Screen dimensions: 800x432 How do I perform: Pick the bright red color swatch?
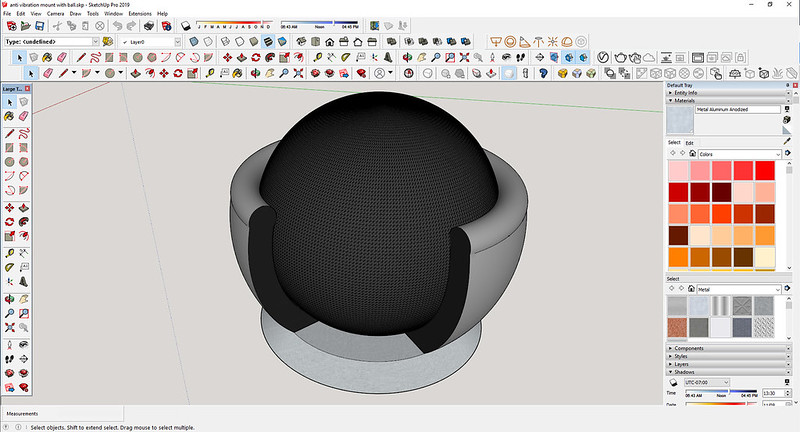(x=765, y=170)
